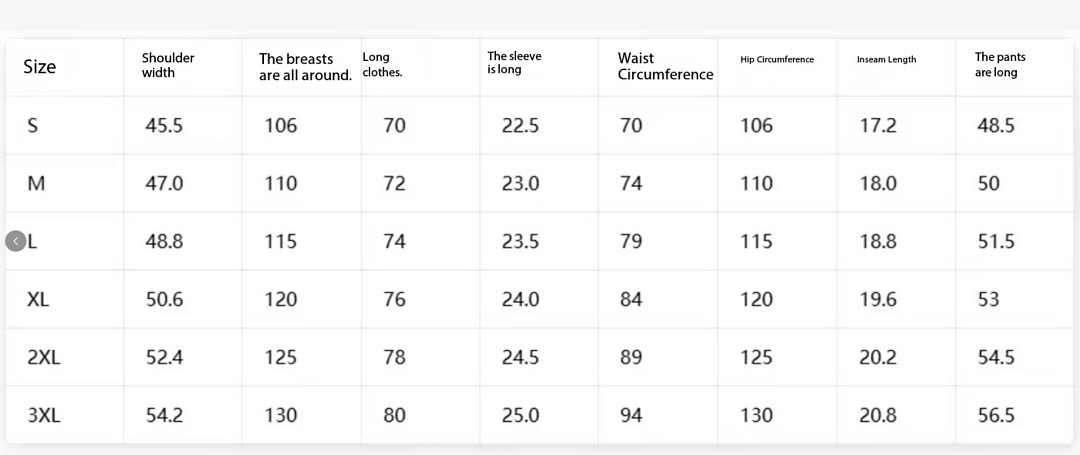The height and width of the screenshot is (455, 1080).
Task: Click the Waist Circumference header
Action: coord(665,67)
